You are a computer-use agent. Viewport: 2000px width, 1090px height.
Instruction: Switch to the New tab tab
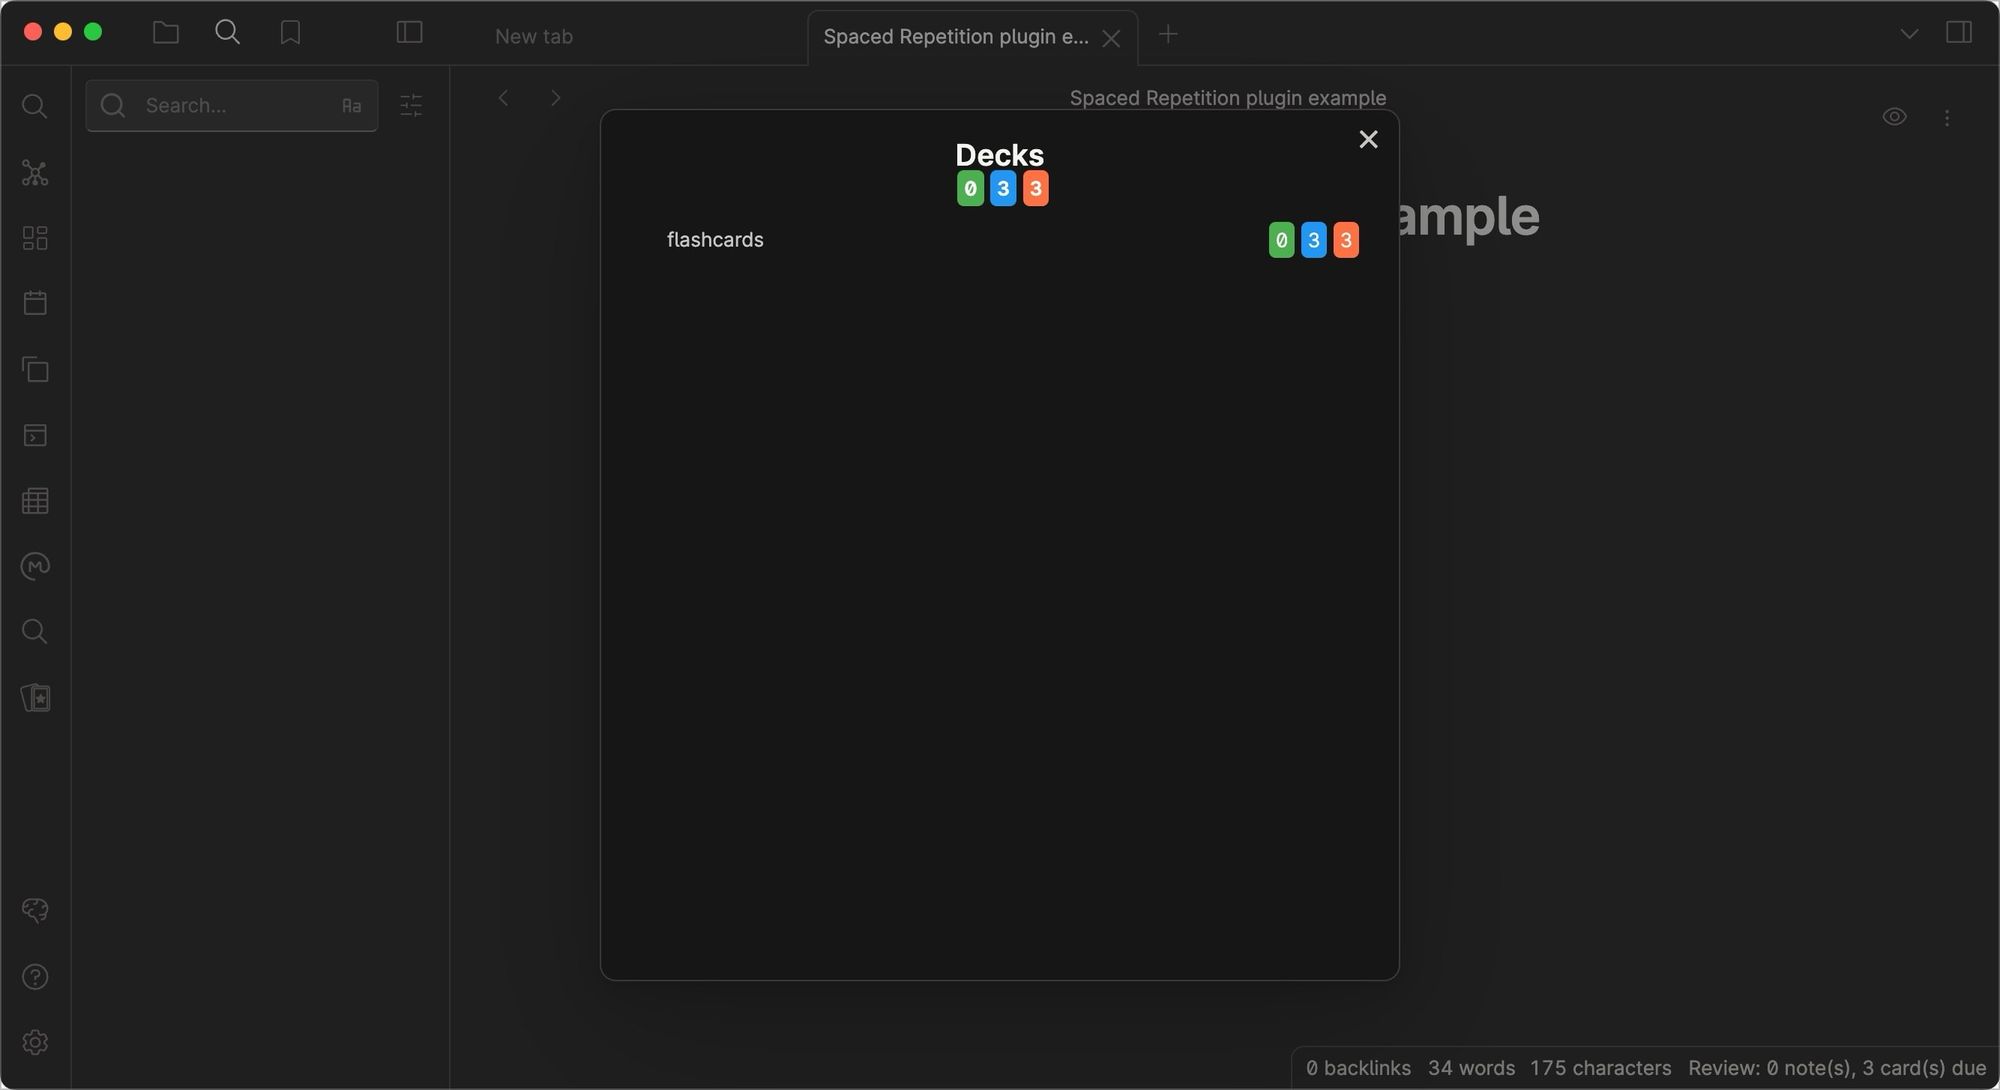click(534, 36)
